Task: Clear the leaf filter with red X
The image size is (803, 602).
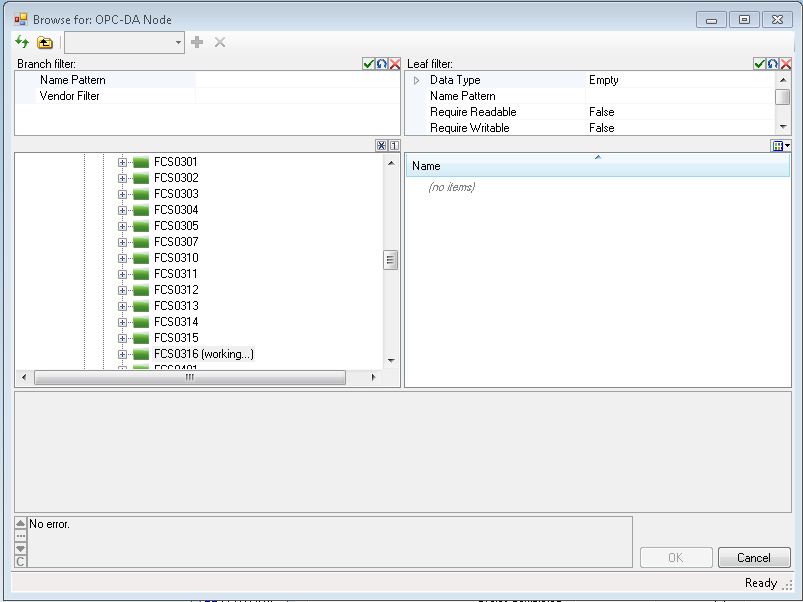Action: (x=786, y=64)
